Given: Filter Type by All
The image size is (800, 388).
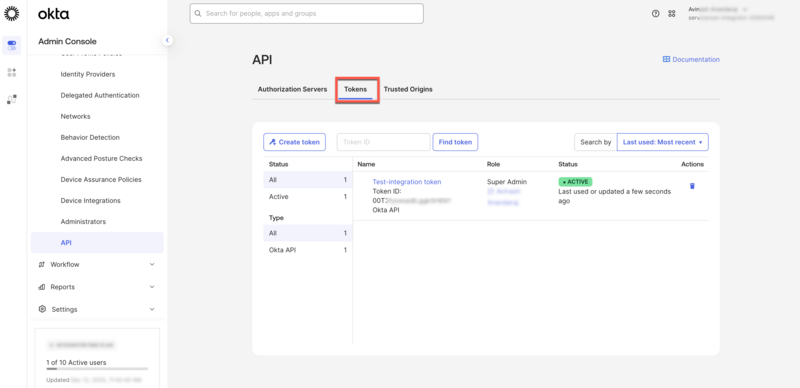Looking at the screenshot, I should pyautogui.click(x=308, y=233).
